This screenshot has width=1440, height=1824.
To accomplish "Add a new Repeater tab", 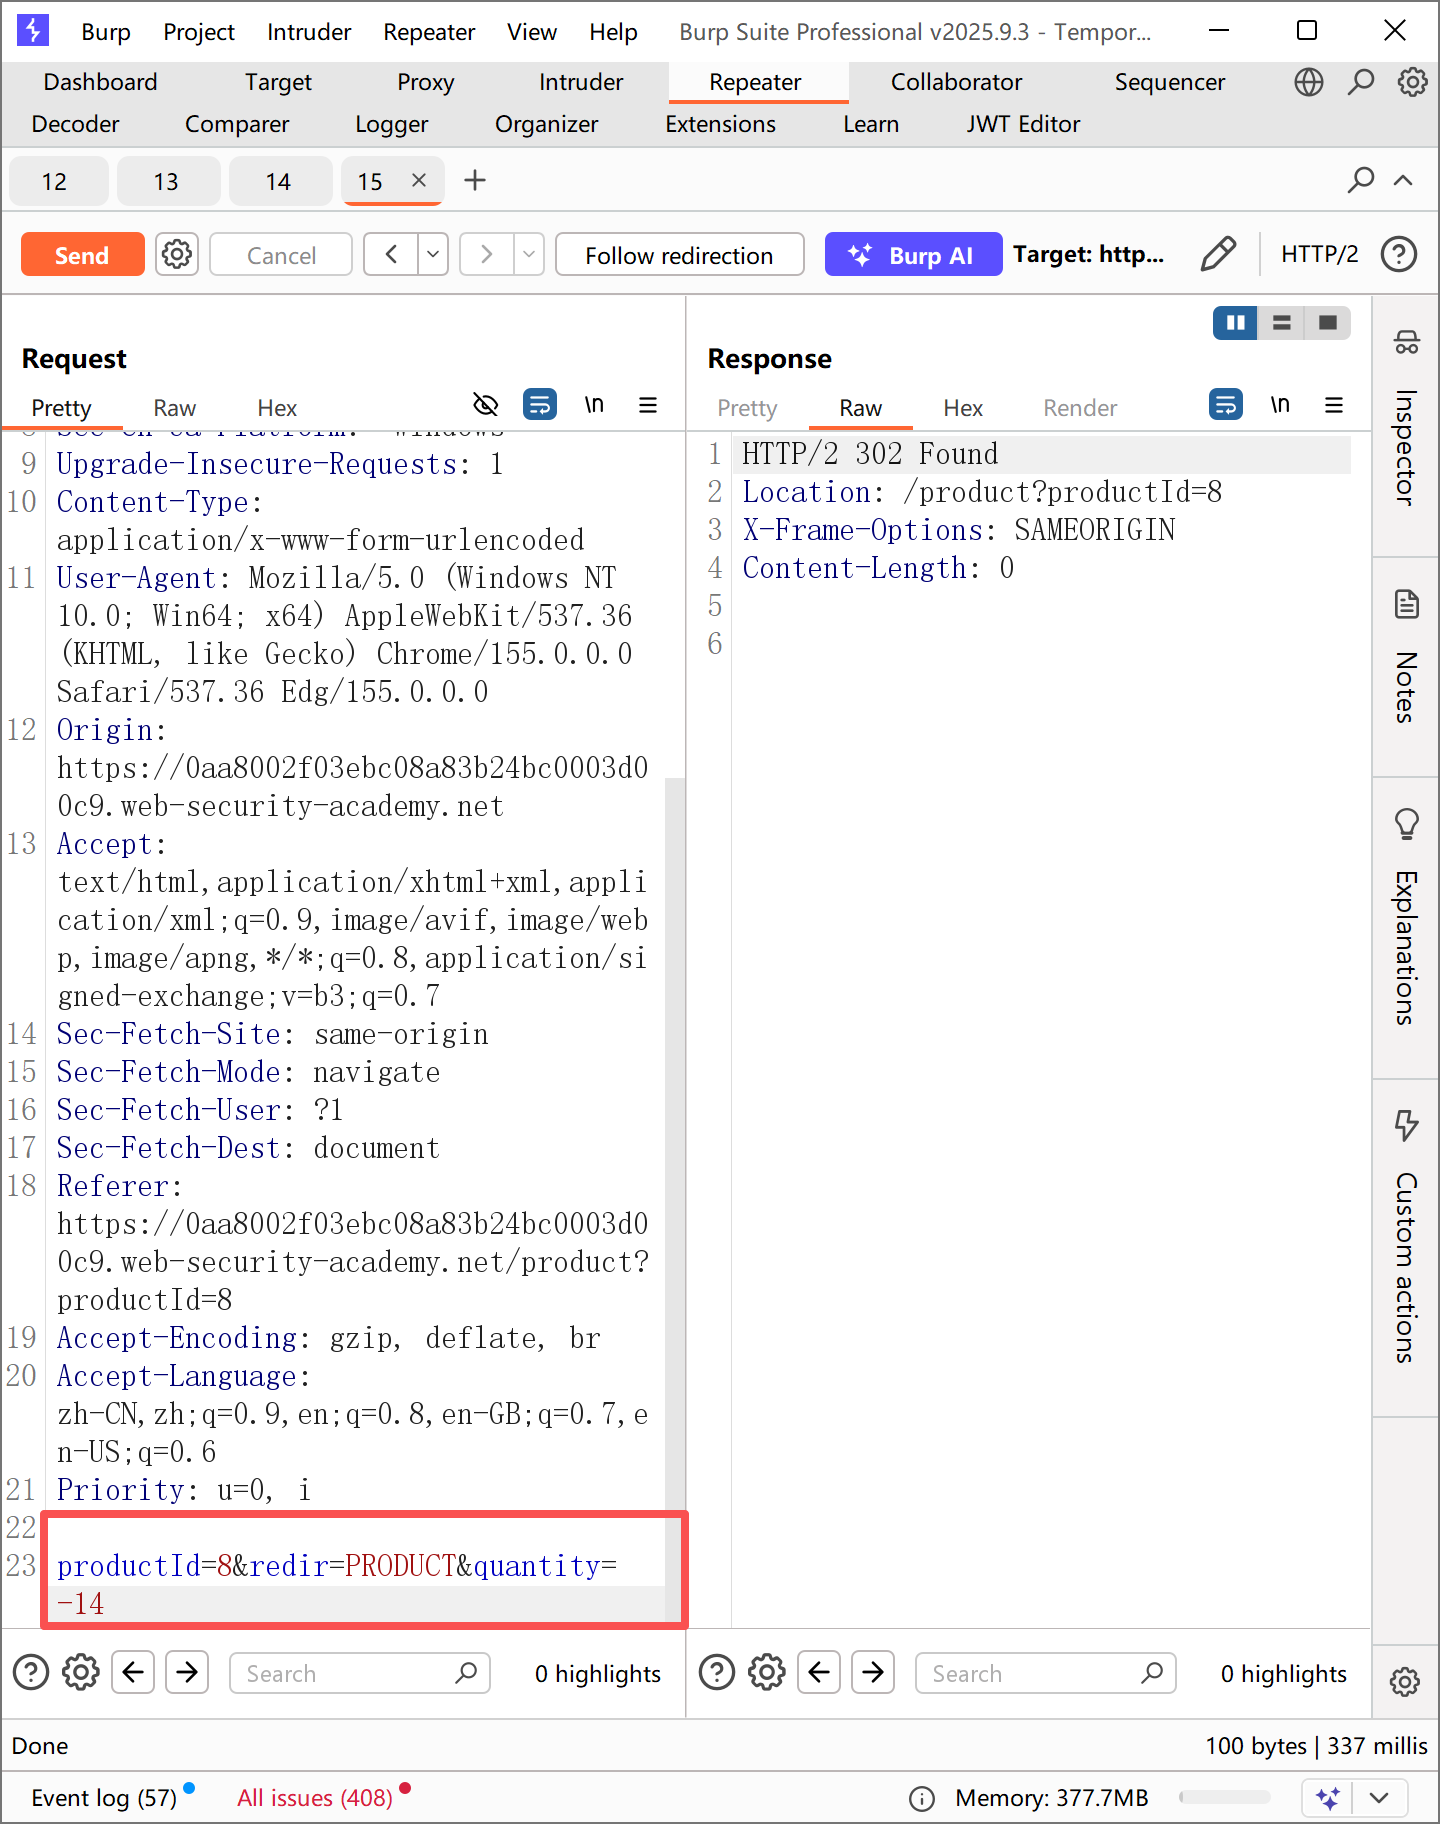I will click(x=475, y=181).
